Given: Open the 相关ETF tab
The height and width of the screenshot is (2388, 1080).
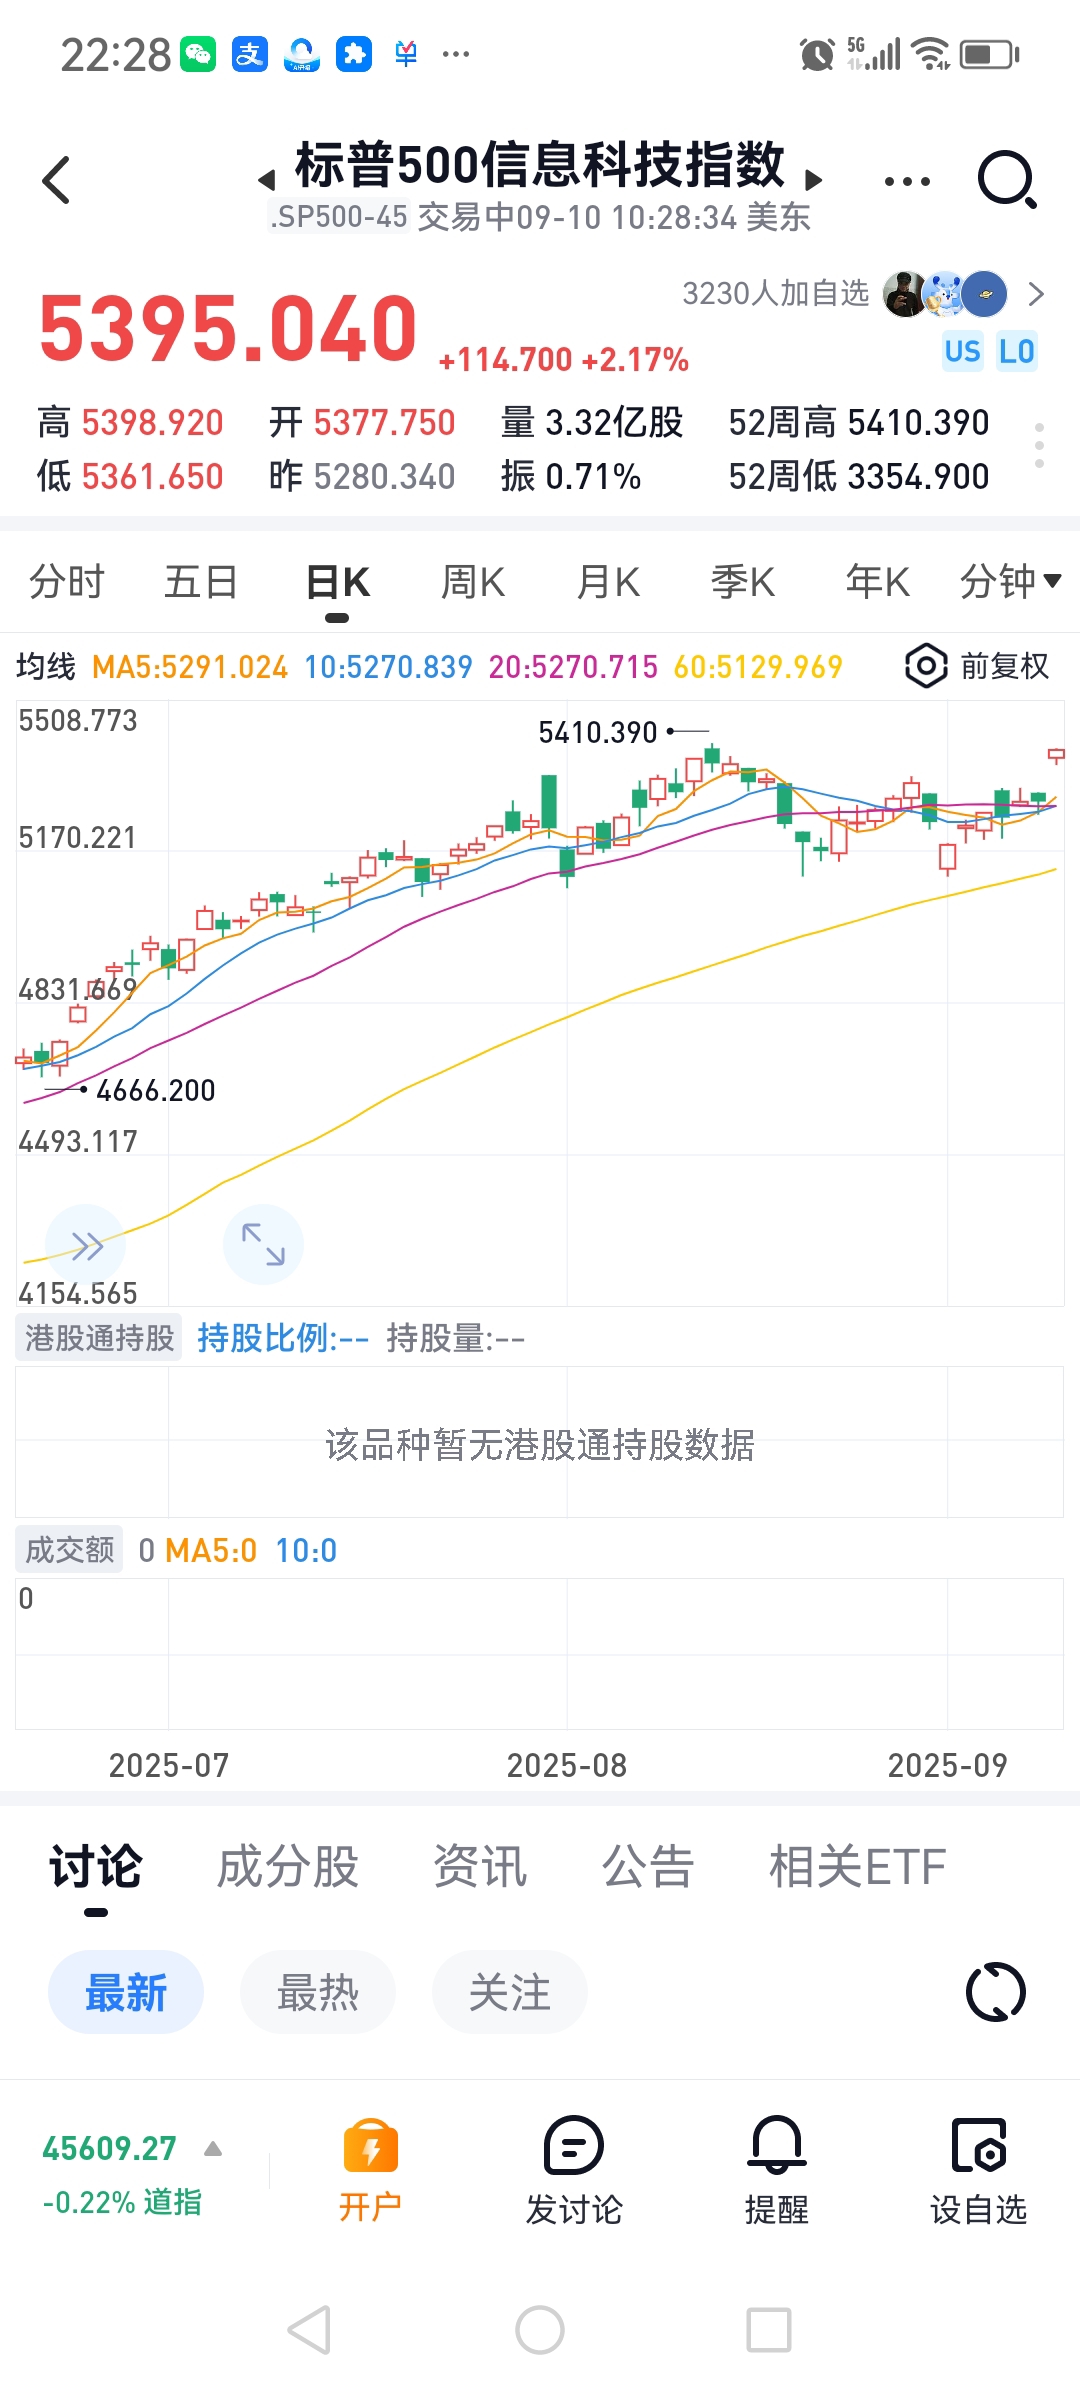Looking at the screenshot, I should tap(857, 1867).
